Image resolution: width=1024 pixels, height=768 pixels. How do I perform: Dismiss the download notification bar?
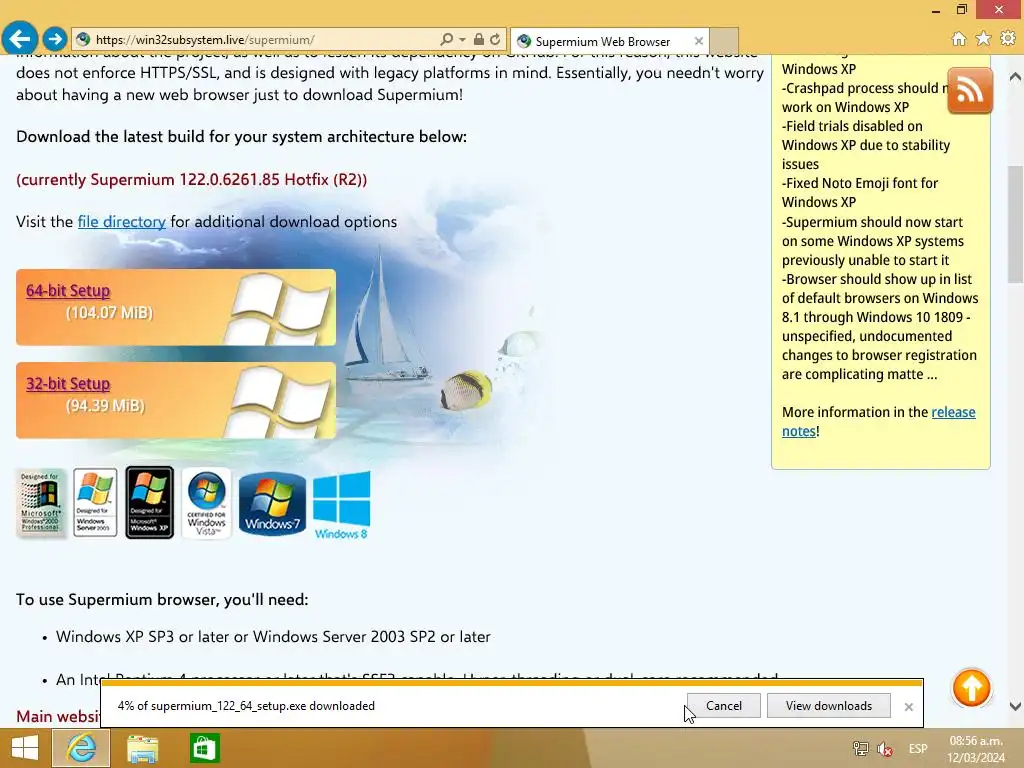[x=908, y=707]
